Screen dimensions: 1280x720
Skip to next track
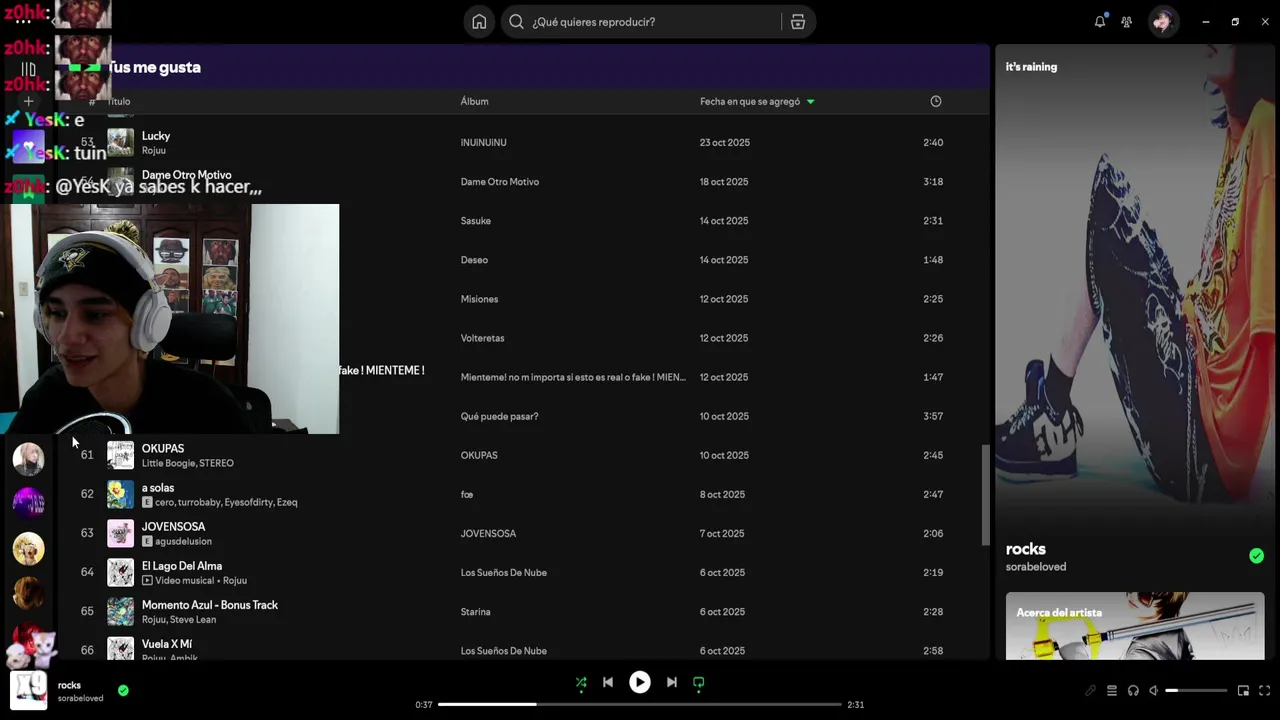[672, 683]
